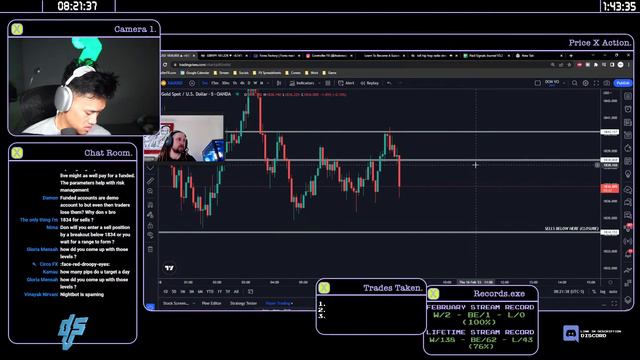Open the layout setup square icon
The width and height of the screenshot is (640, 360).
tap(538, 83)
